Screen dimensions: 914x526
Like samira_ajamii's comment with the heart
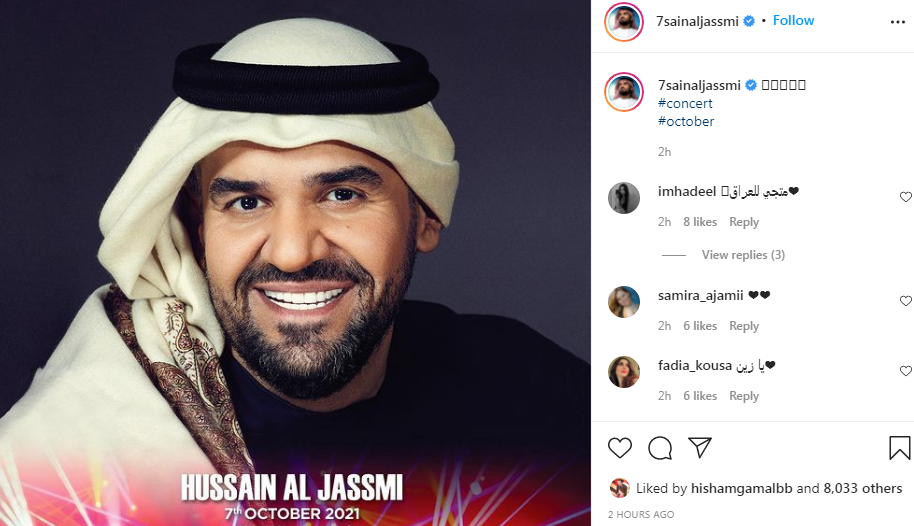click(905, 301)
